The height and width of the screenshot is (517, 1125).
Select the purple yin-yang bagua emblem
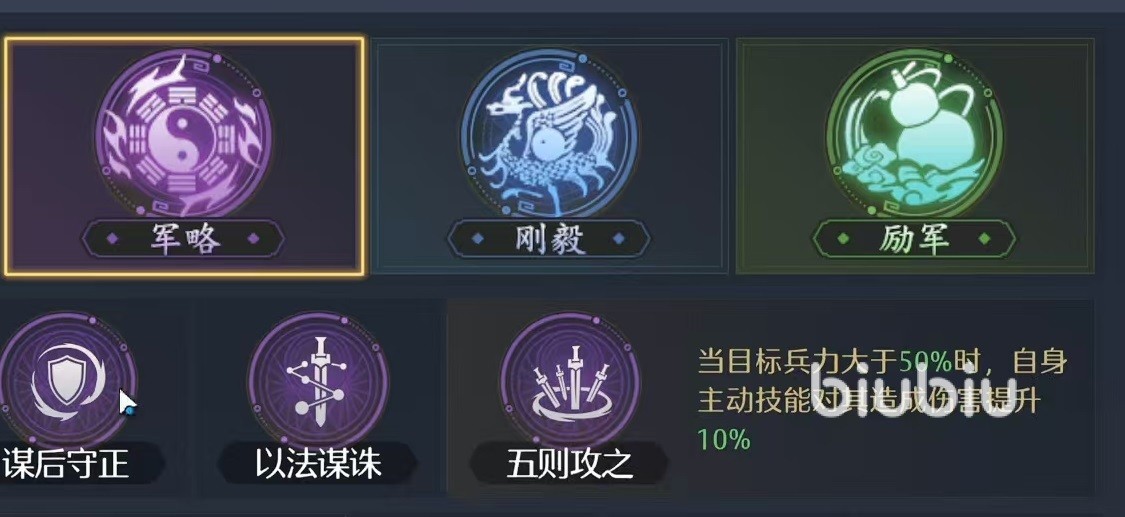[184, 134]
